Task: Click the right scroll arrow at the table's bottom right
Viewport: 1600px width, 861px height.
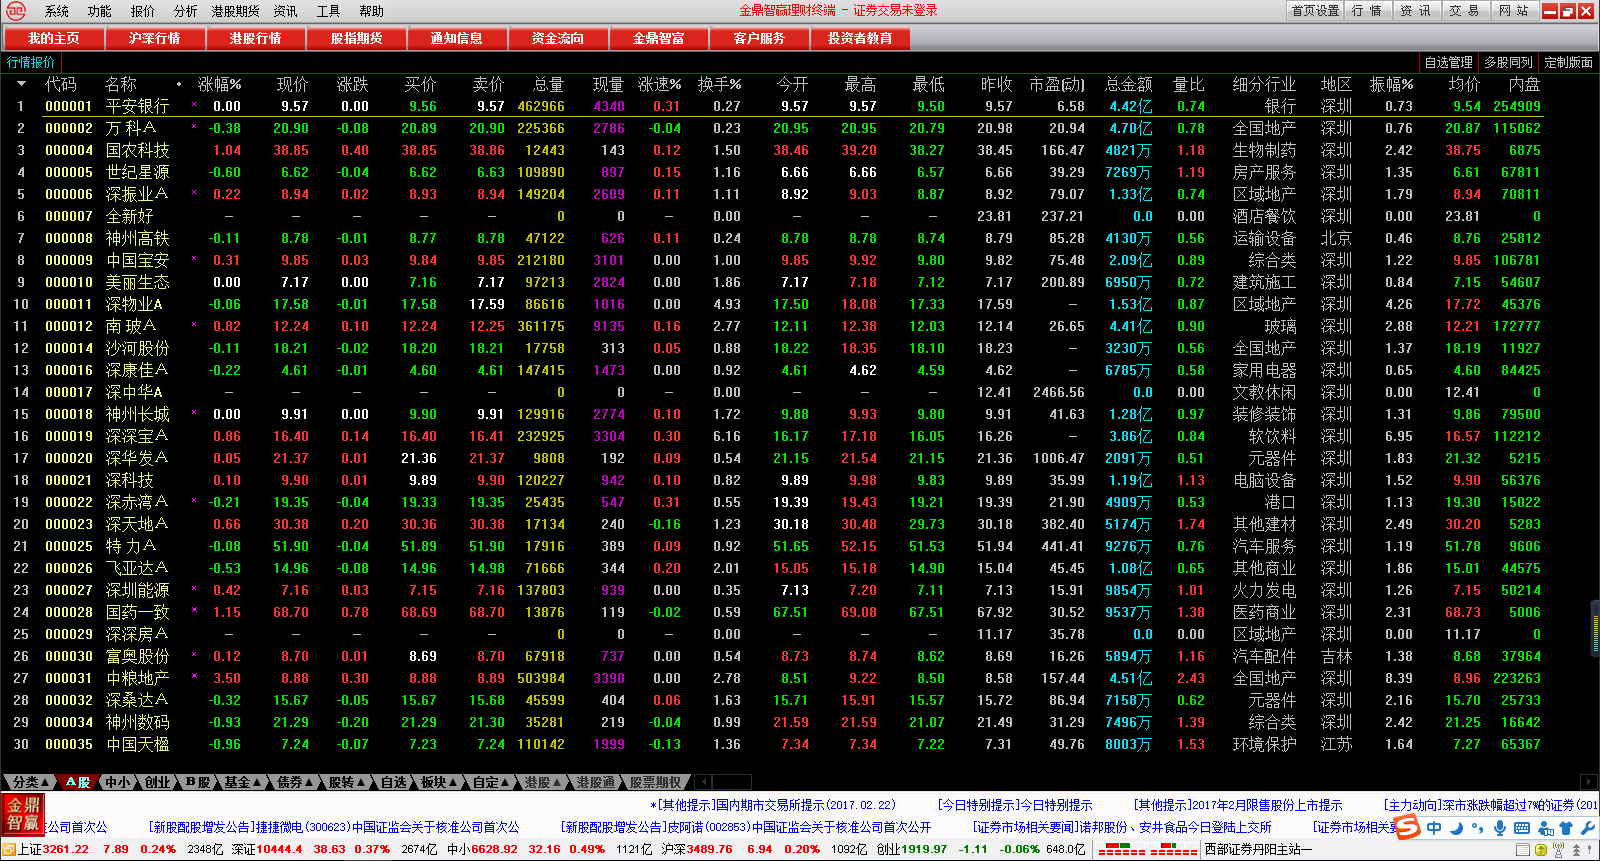Action: point(1589,782)
